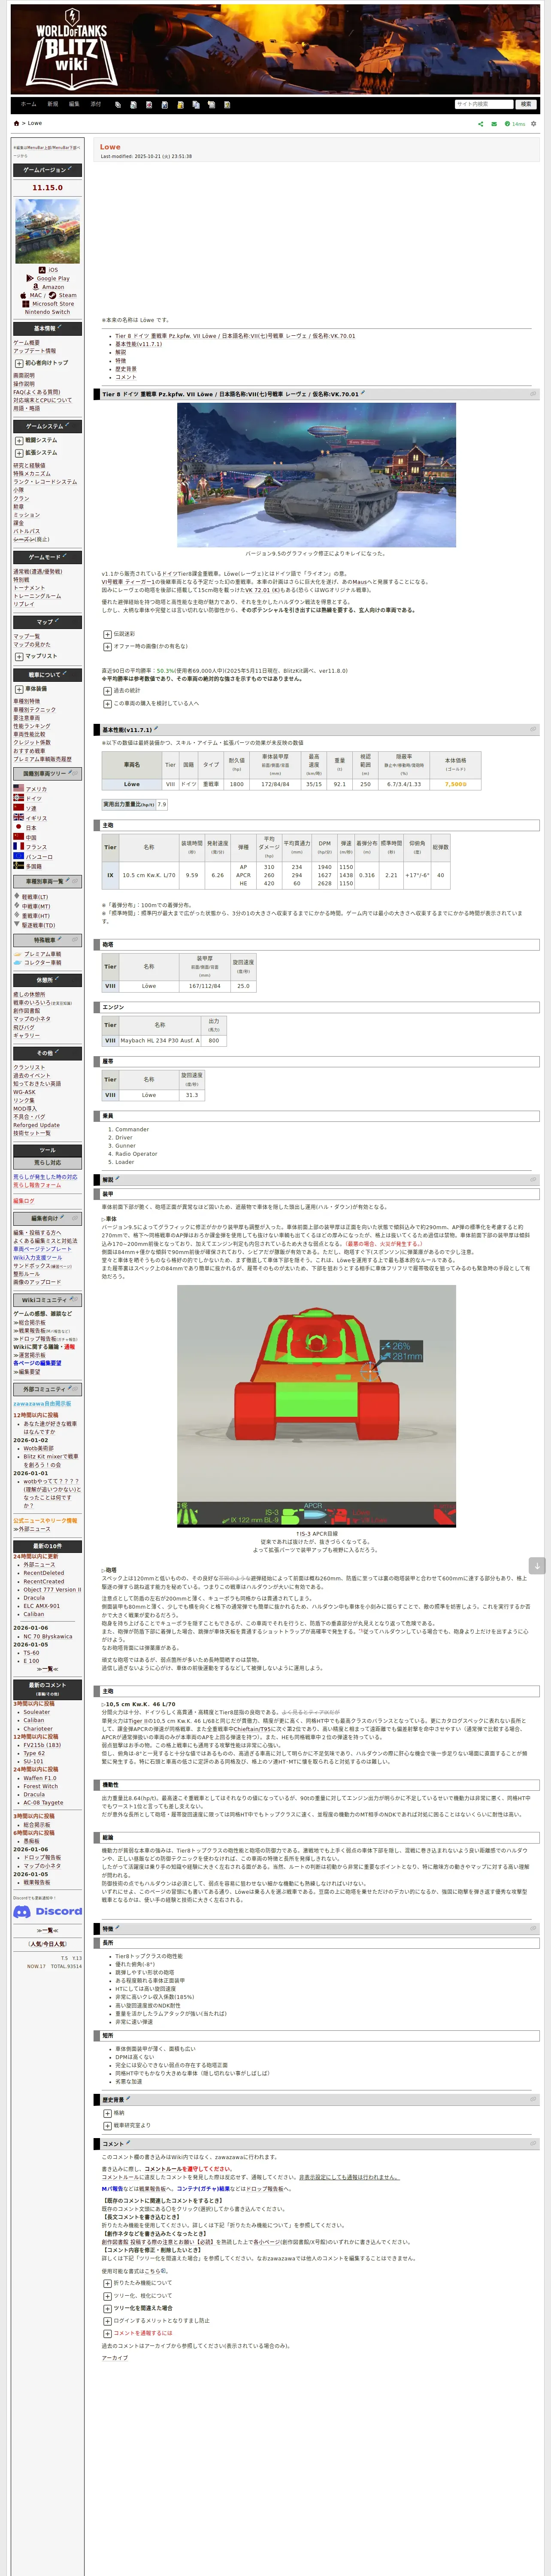Click the ドイツ flag icon
The height and width of the screenshot is (2576, 551).
[x=18, y=799]
